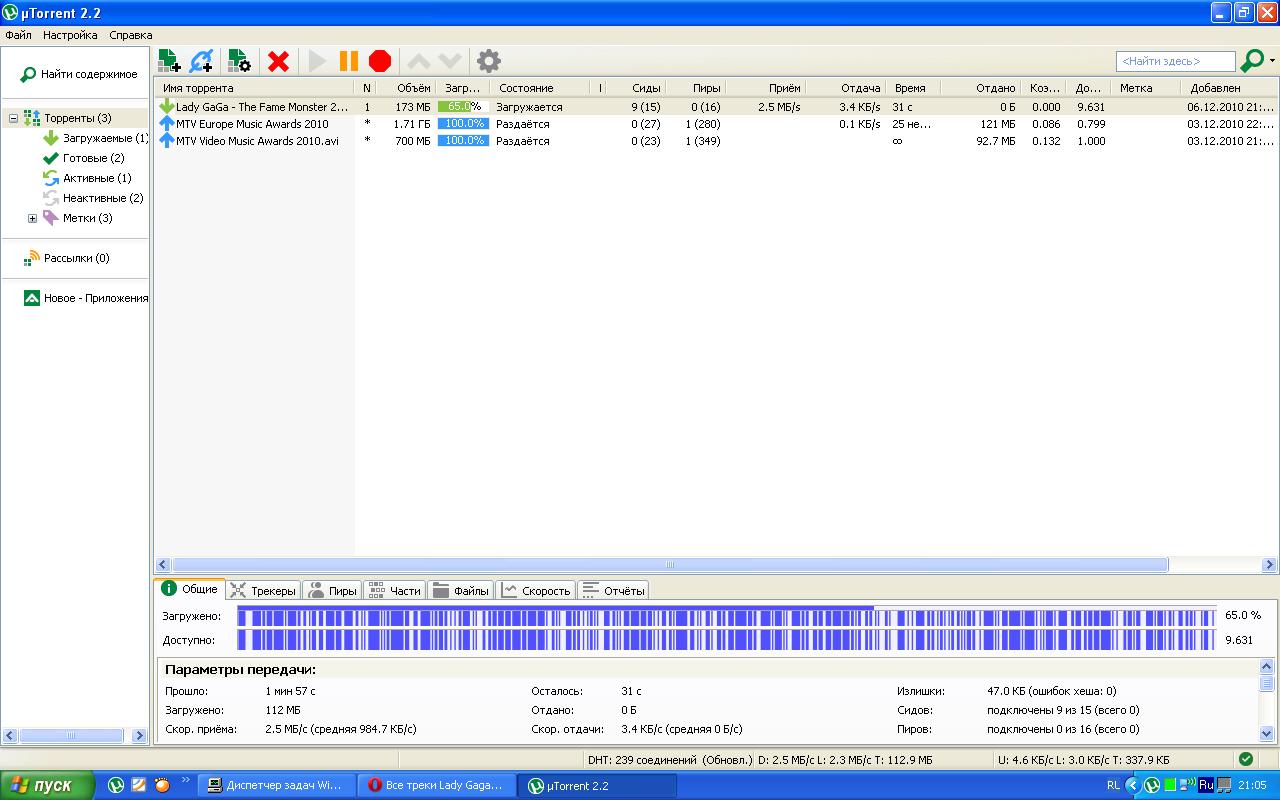Sort by 'Имя торрента' column header
The width and height of the screenshot is (1280, 800).
[x=255, y=88]
